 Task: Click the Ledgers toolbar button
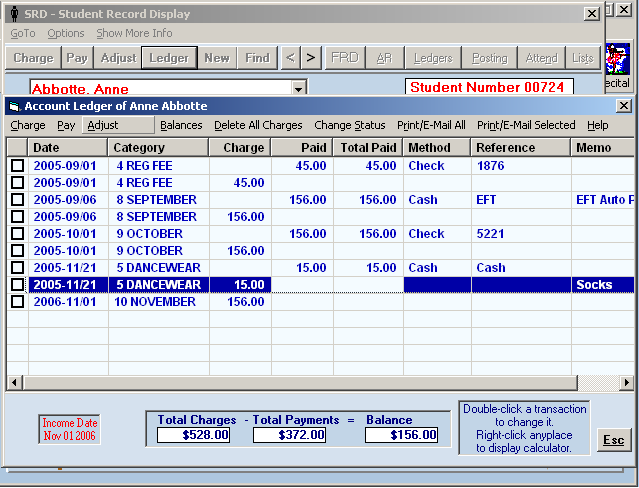433,58
